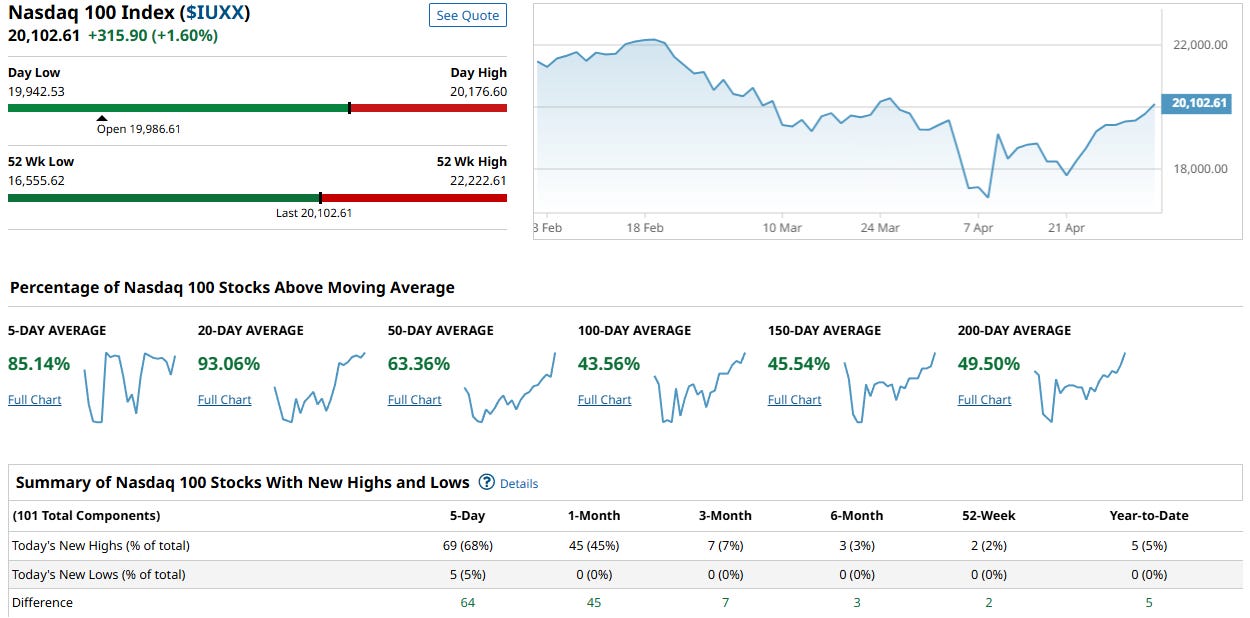Click the help question mark icon beside Details
The height and width of the screenshot is (618, 1250).
click(487, 482)
